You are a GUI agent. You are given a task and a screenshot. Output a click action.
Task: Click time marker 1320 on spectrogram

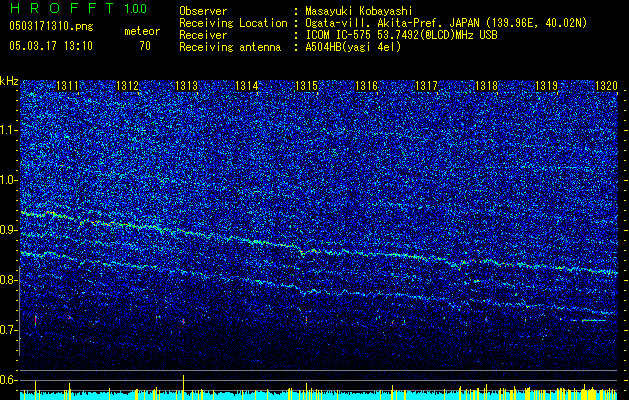[x=606, y=86]
